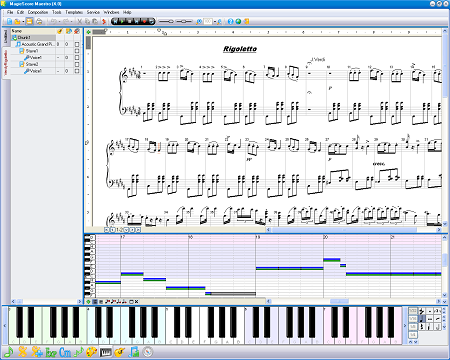Check the box on the Stave1 row
This screenshot has height=360, width=450.
tap(77, 51)
